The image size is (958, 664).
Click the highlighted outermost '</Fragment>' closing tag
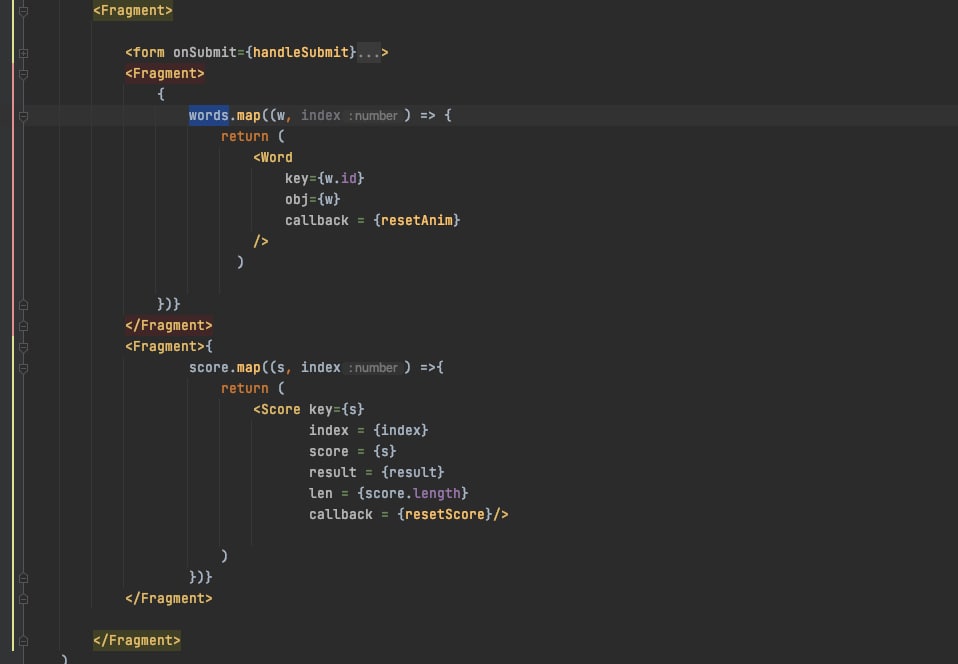(137, 640)
